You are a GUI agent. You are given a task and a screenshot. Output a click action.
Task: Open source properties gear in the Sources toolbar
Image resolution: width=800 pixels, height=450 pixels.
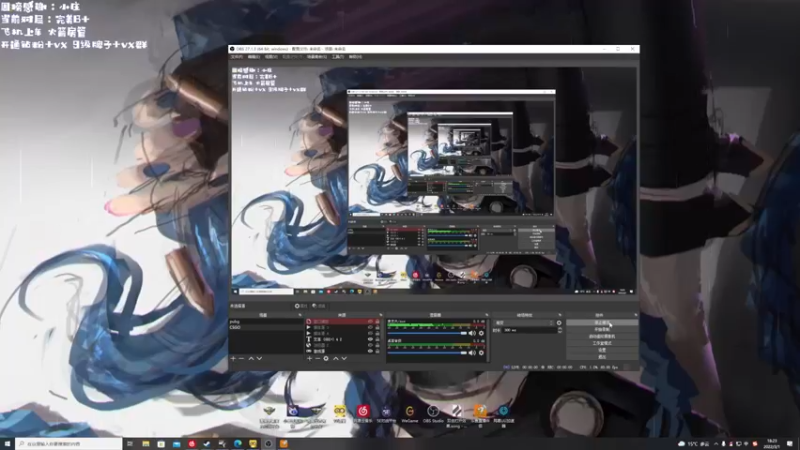pyautogui.click(x=326, y=358)
